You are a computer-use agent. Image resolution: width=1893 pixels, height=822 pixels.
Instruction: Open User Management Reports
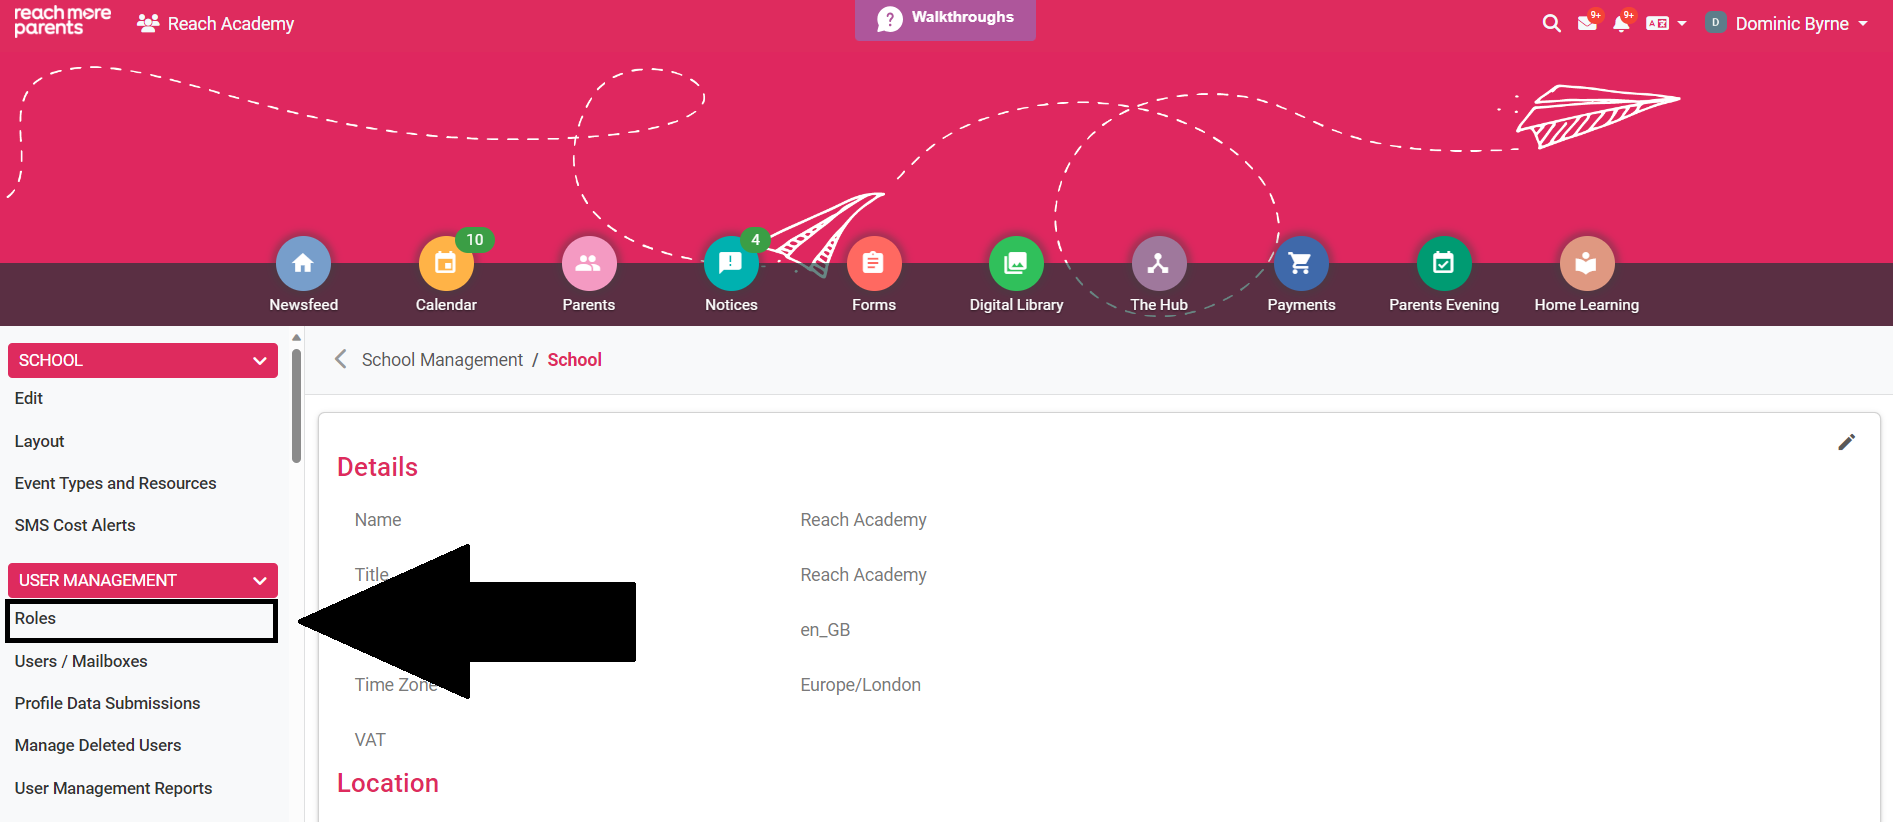(113, 788)
